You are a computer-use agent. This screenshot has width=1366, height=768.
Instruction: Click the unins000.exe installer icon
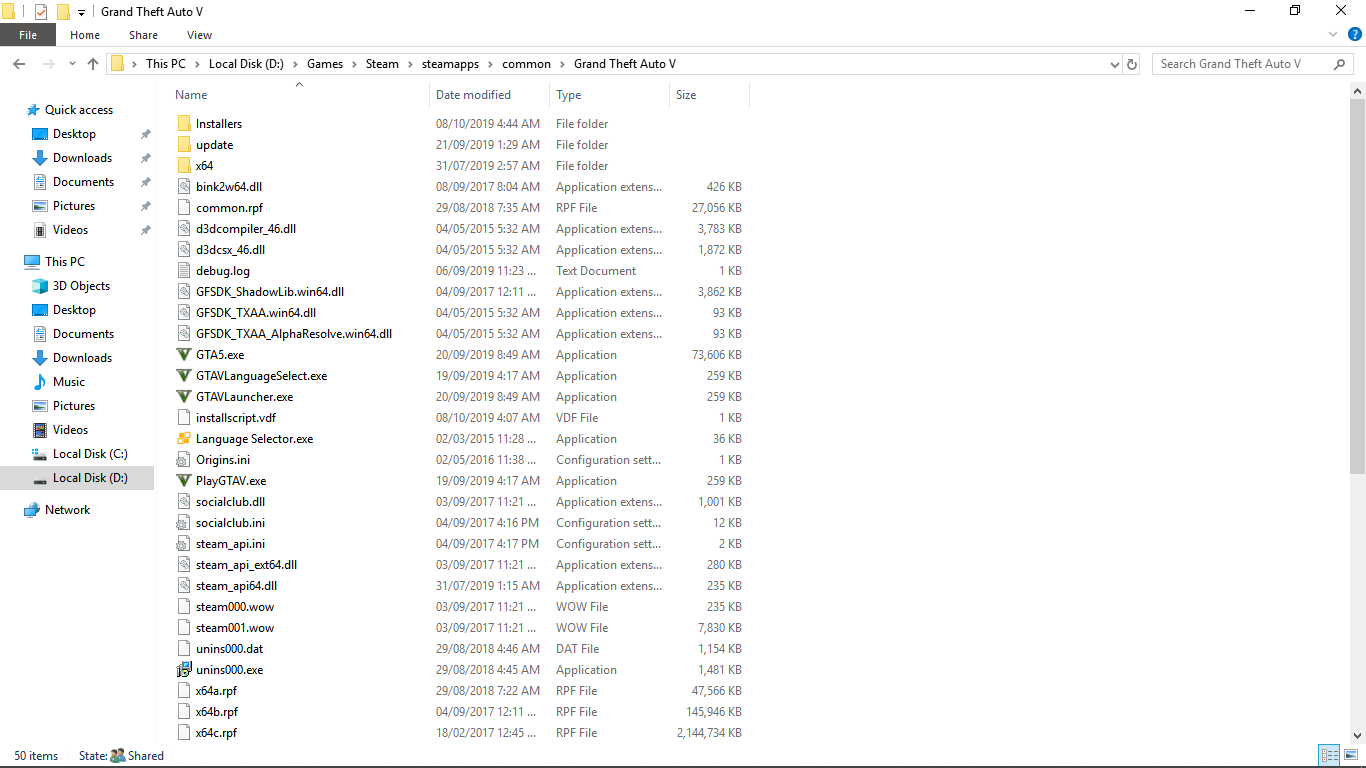click(183, 670)
